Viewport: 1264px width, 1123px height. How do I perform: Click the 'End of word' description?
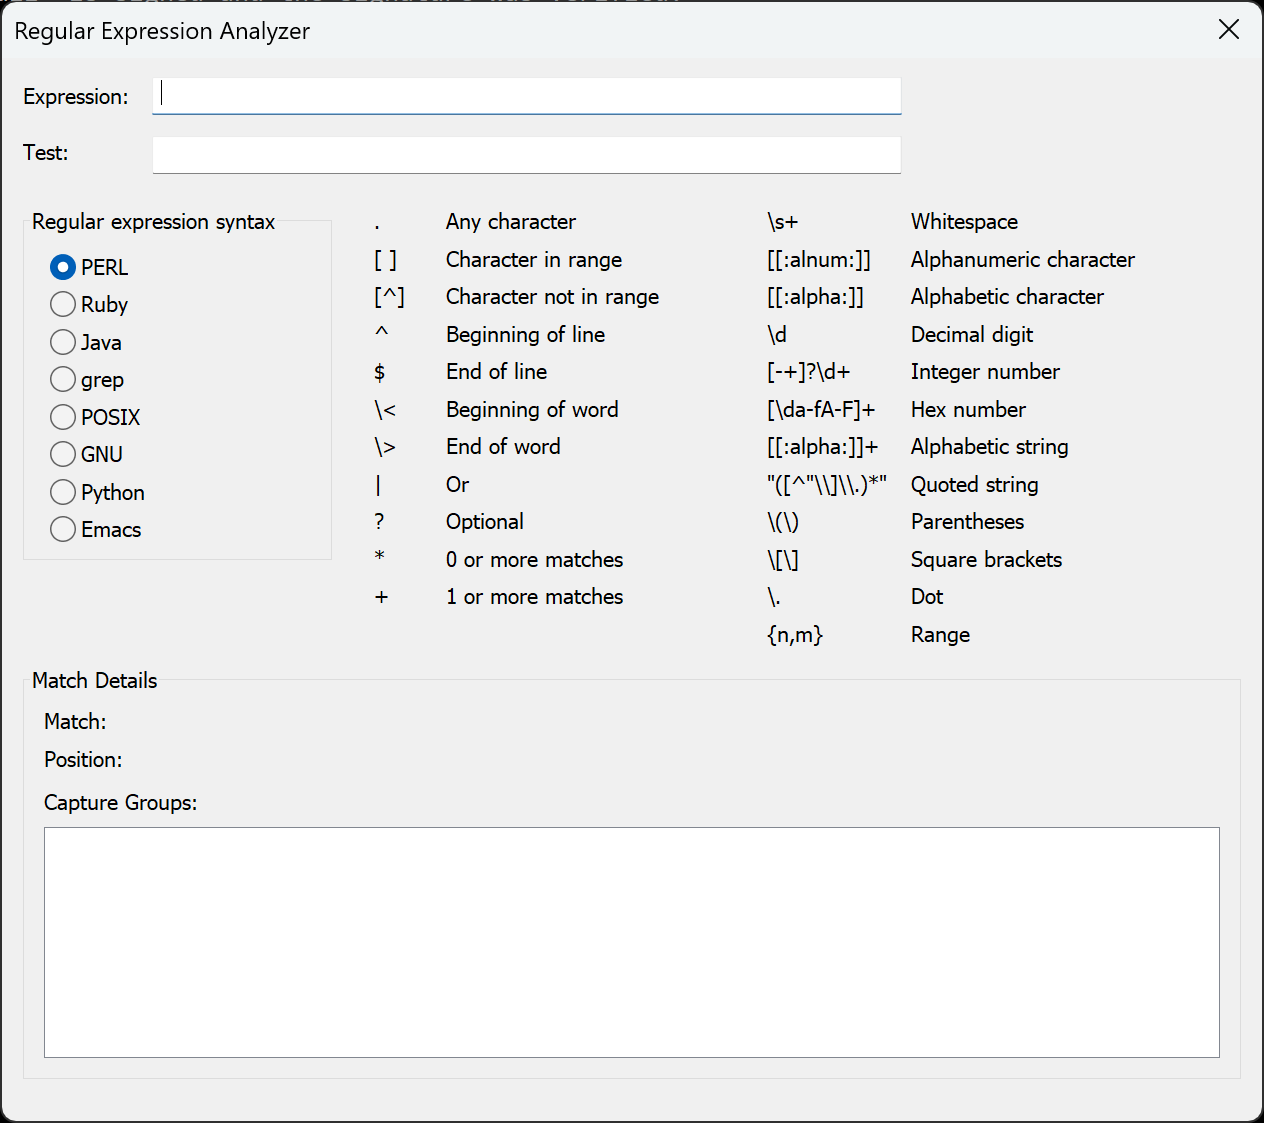[504, 446]
